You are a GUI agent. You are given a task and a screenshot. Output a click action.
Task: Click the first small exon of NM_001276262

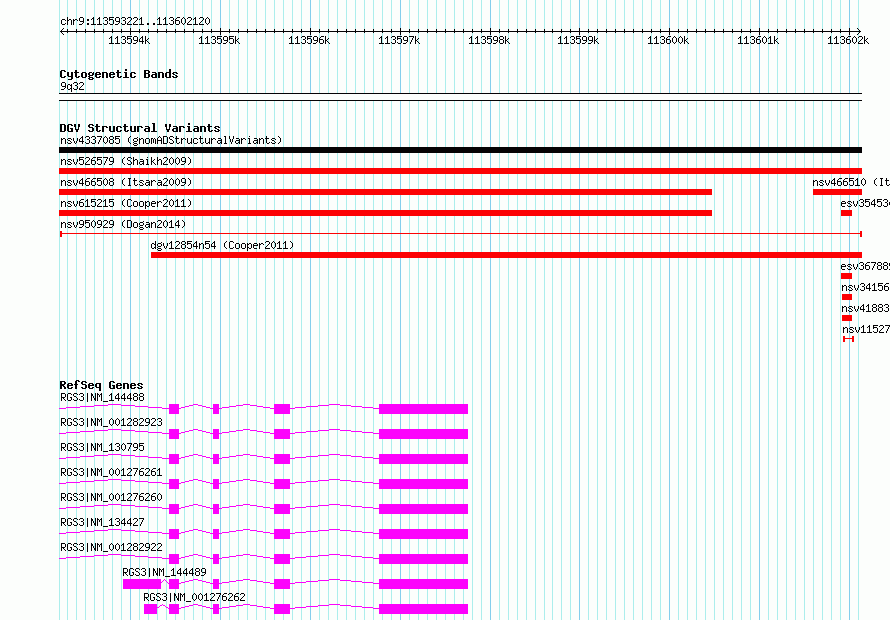pos(150,609)
